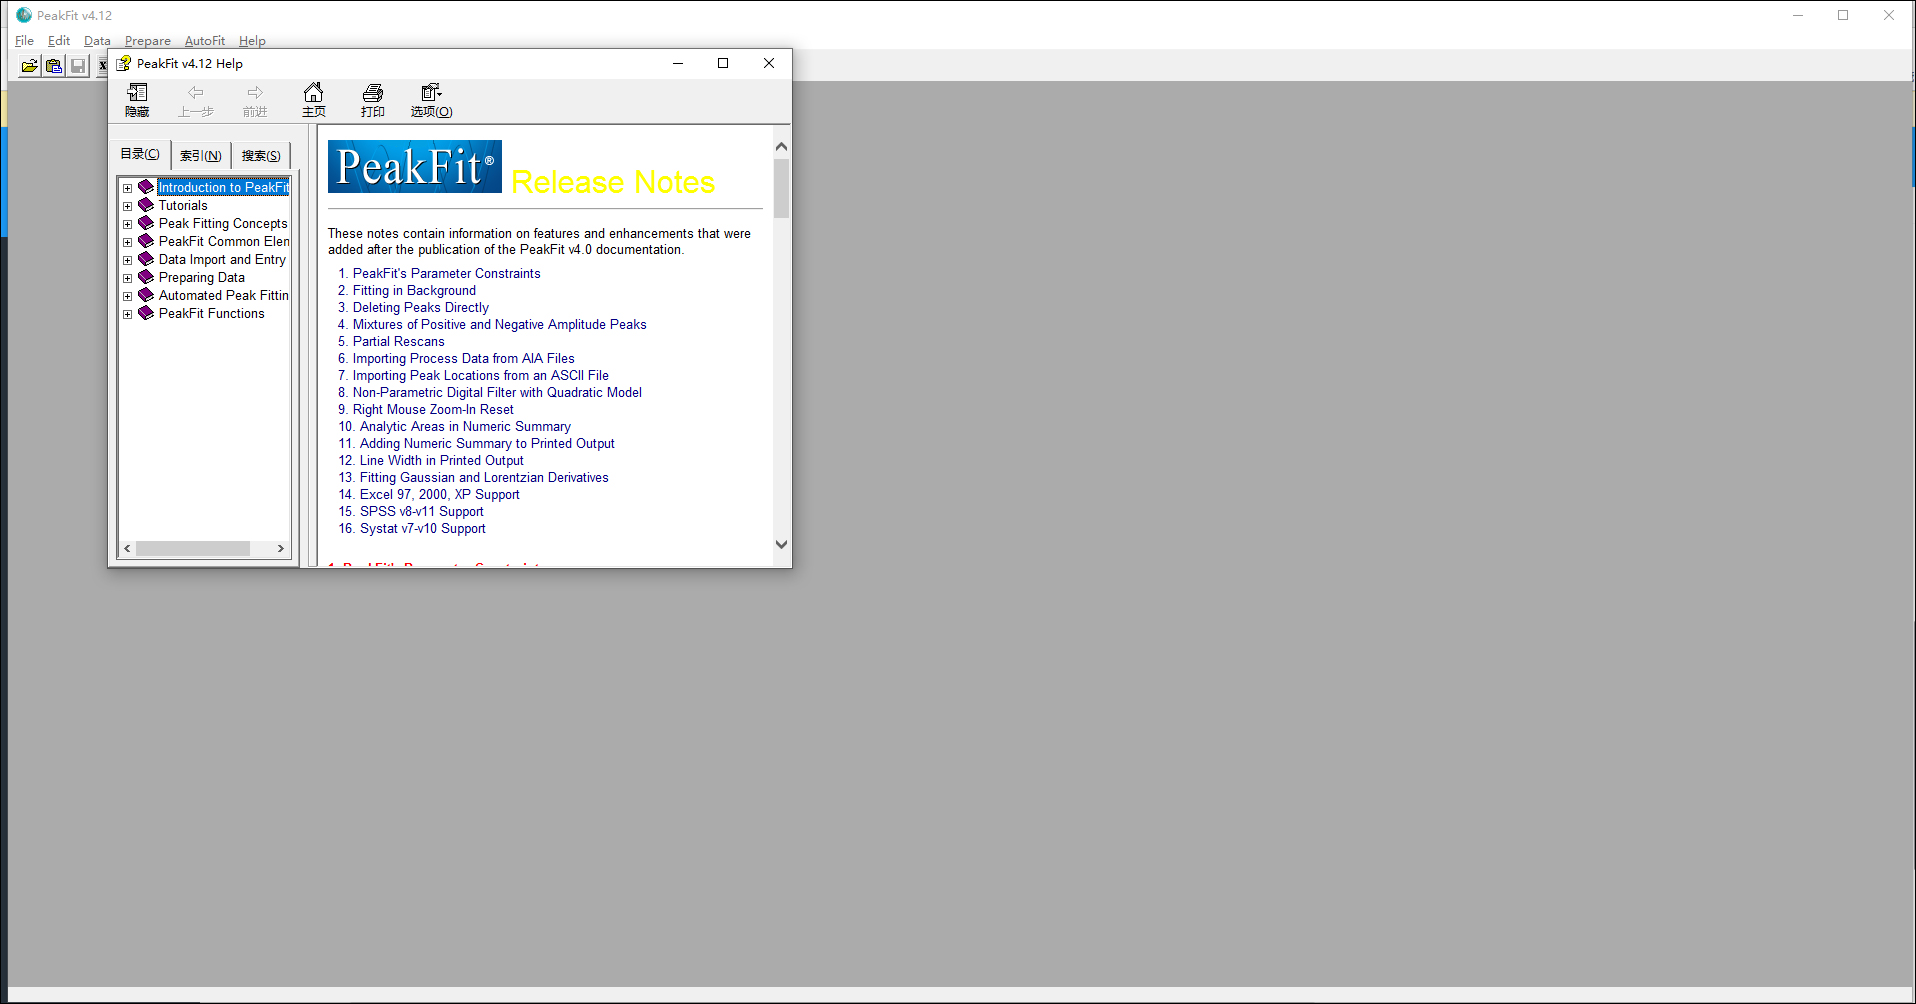Click the PeakFit Help window title icon
Viewport: 1916px width, 1004px height.
point(124,63)
